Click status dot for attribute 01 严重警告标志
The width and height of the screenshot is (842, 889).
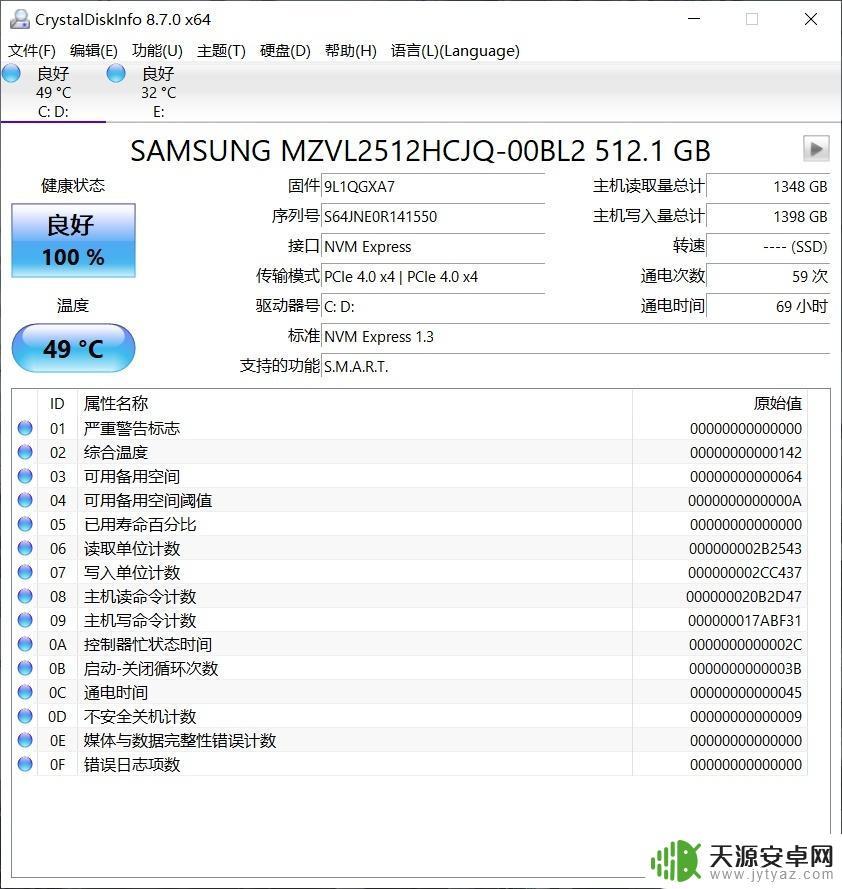click(x=25, y=428)
